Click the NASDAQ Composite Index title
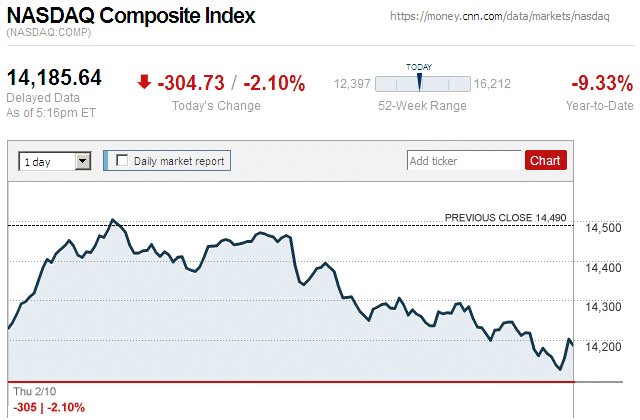This screenshot has height=420, width=640. (x=131, y=16)
